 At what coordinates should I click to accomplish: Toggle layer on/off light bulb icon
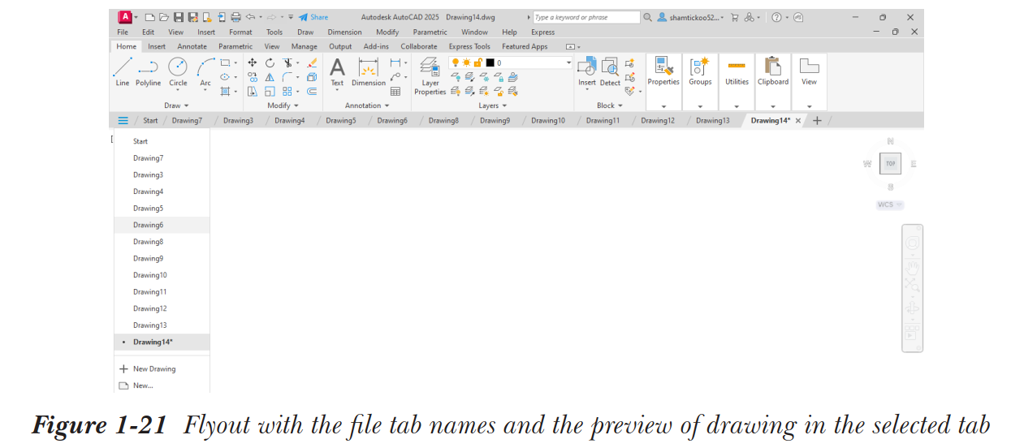[x=455, y=63]
